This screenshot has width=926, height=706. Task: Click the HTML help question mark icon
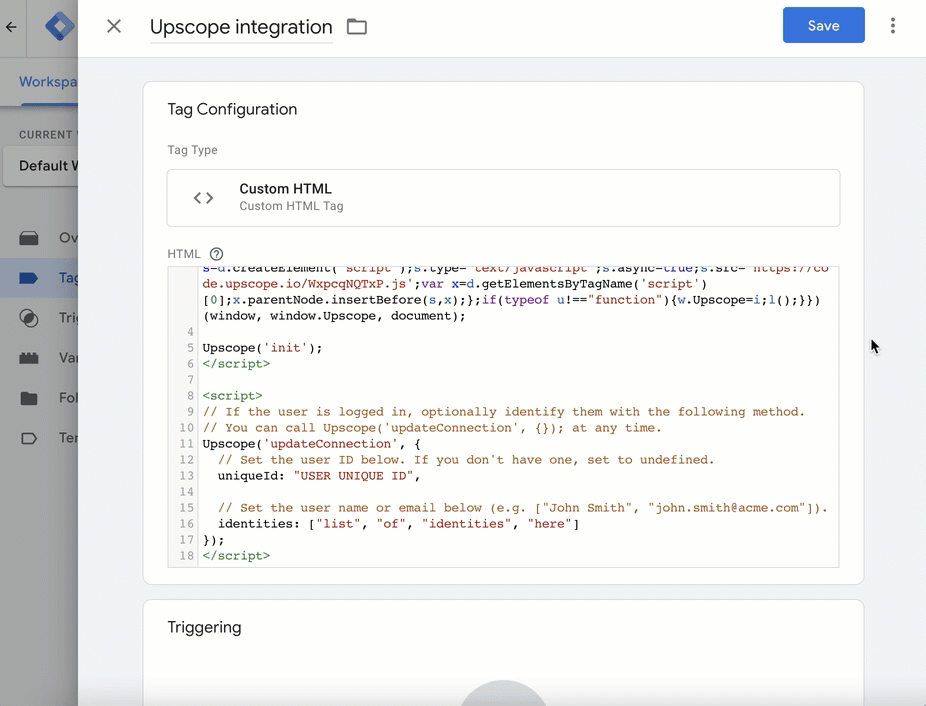tap(216, 254)
